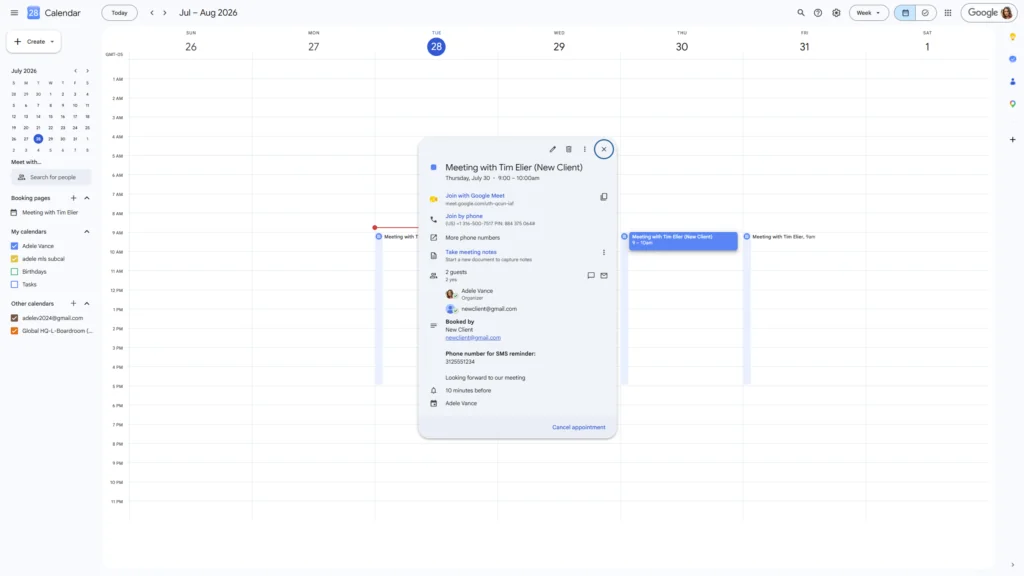Hide the side panel chevron
The image size is (1024, 576).
pyautogui.click(x=1012, y=565)
